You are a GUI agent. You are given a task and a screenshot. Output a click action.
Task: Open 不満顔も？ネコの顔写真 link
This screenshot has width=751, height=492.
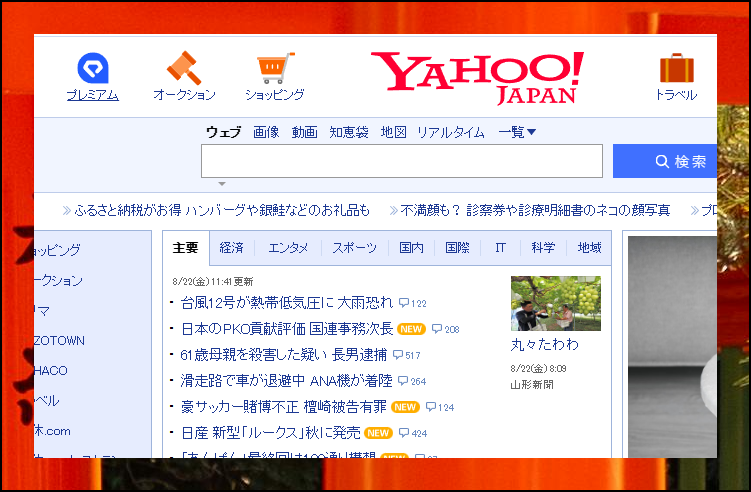click(x=535, y=210)
